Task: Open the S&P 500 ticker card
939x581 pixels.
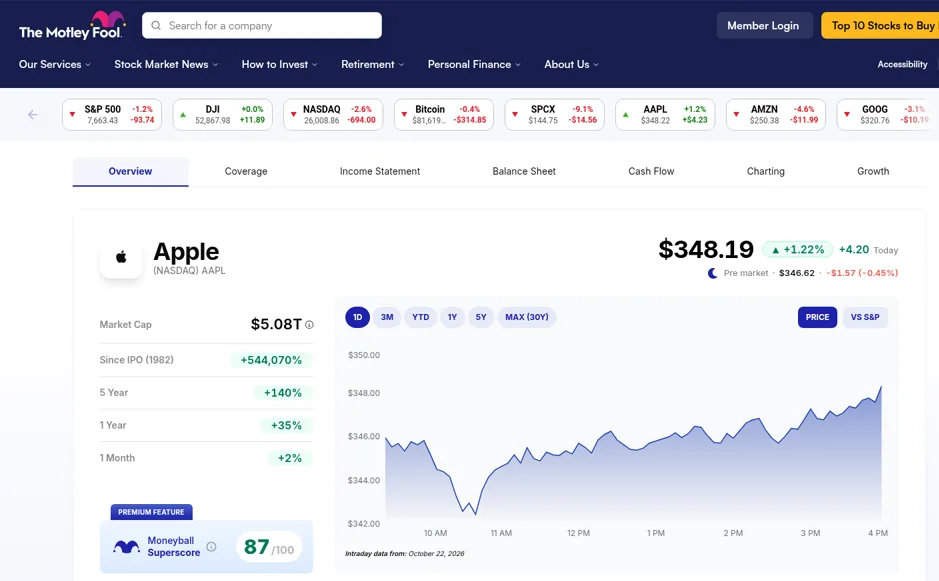Action: pos(112,114)
